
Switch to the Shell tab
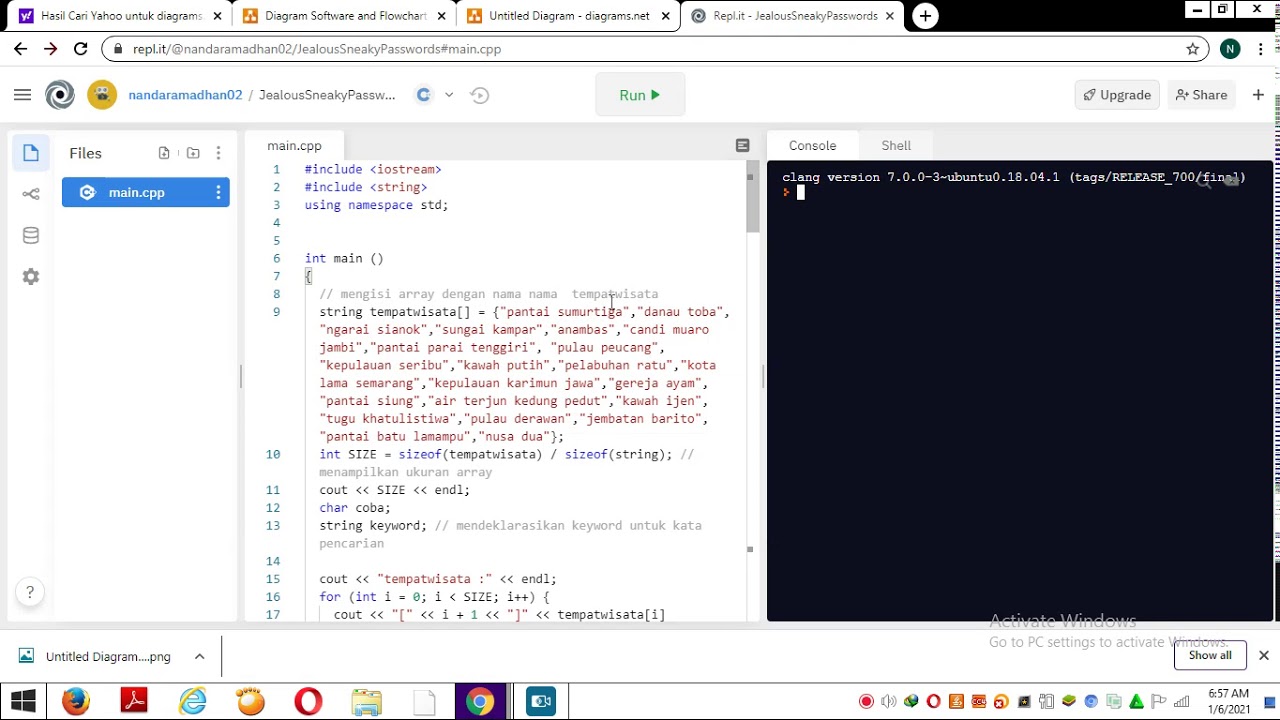click(x=896, y=146)
